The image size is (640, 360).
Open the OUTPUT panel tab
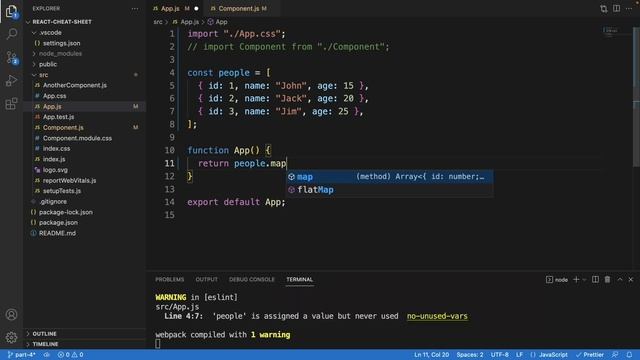(x=207, y=280)
